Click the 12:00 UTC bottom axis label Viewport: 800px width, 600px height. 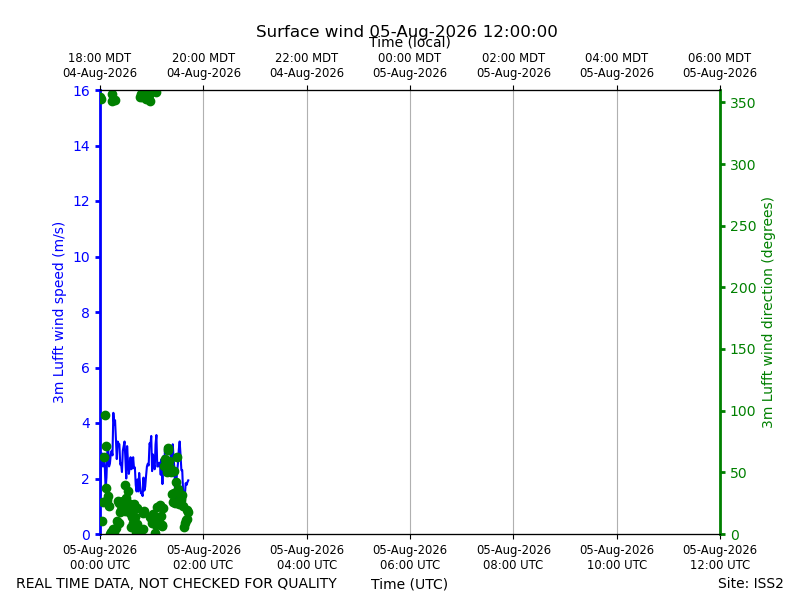720,557
